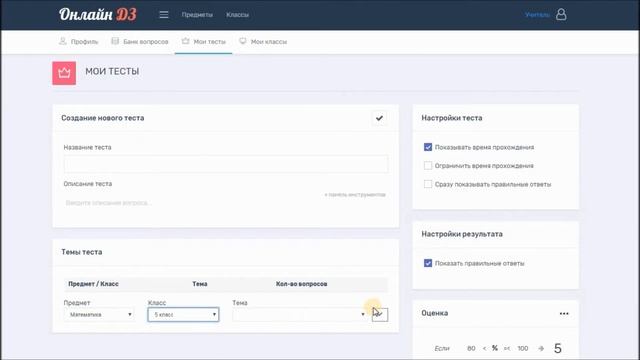Click the pink crown icon beside МОИ ТЕСТЫ

64,73
